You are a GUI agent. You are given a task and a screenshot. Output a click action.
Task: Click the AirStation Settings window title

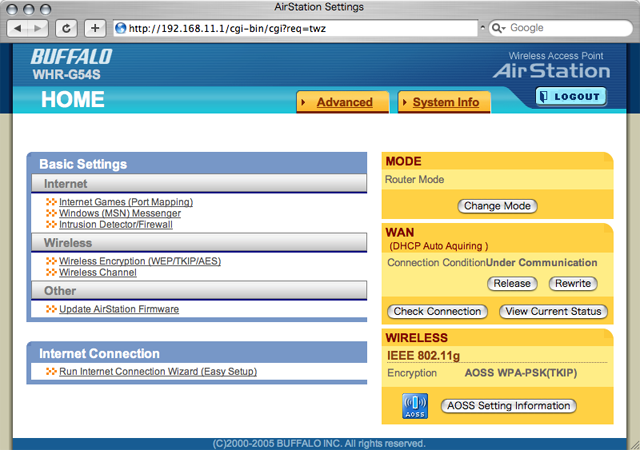pyautogui.click(x=319, y=7)
